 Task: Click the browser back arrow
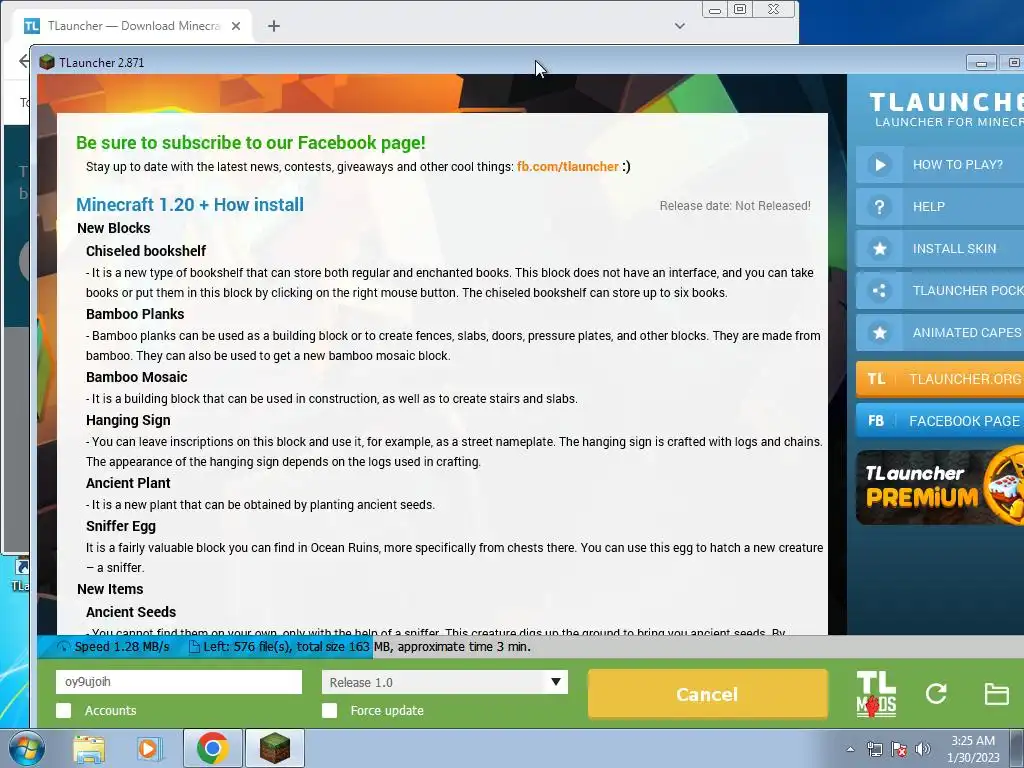24,61
